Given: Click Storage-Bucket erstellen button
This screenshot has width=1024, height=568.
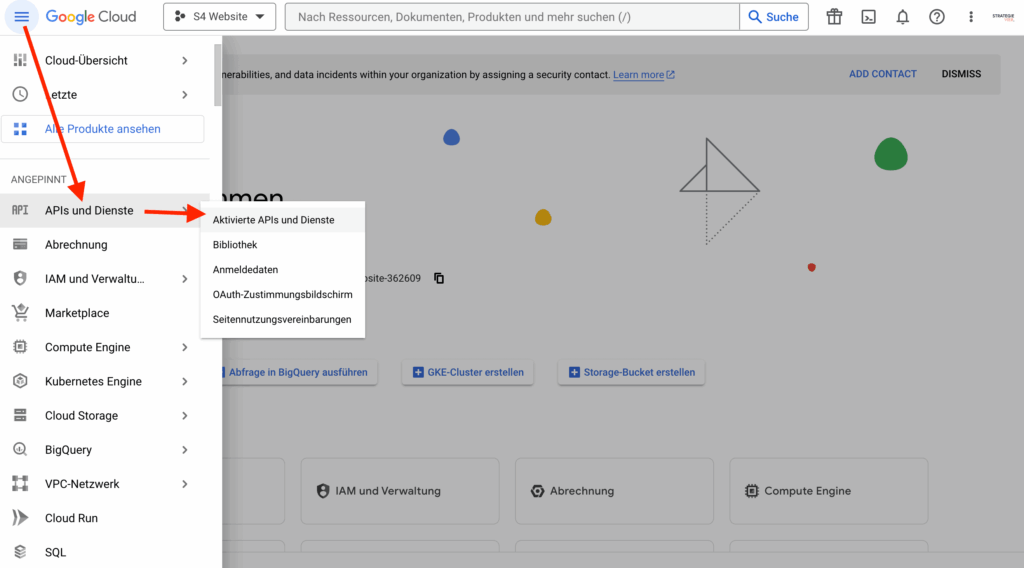Looking at the screenshot, I should pos(631,372).
